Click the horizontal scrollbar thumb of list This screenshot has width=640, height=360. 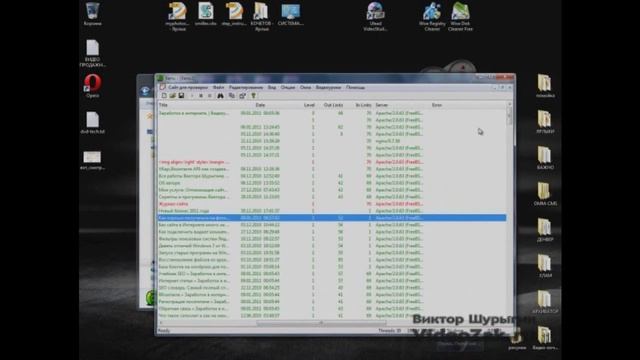(321, 323)
